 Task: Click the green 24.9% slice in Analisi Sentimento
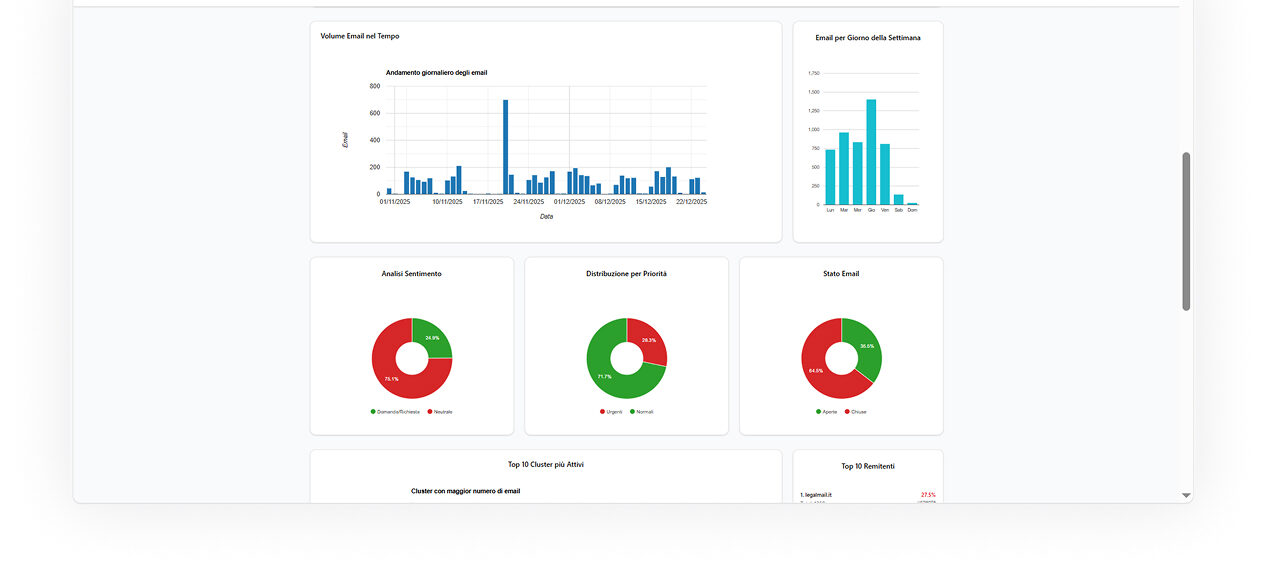click(434, 338)
